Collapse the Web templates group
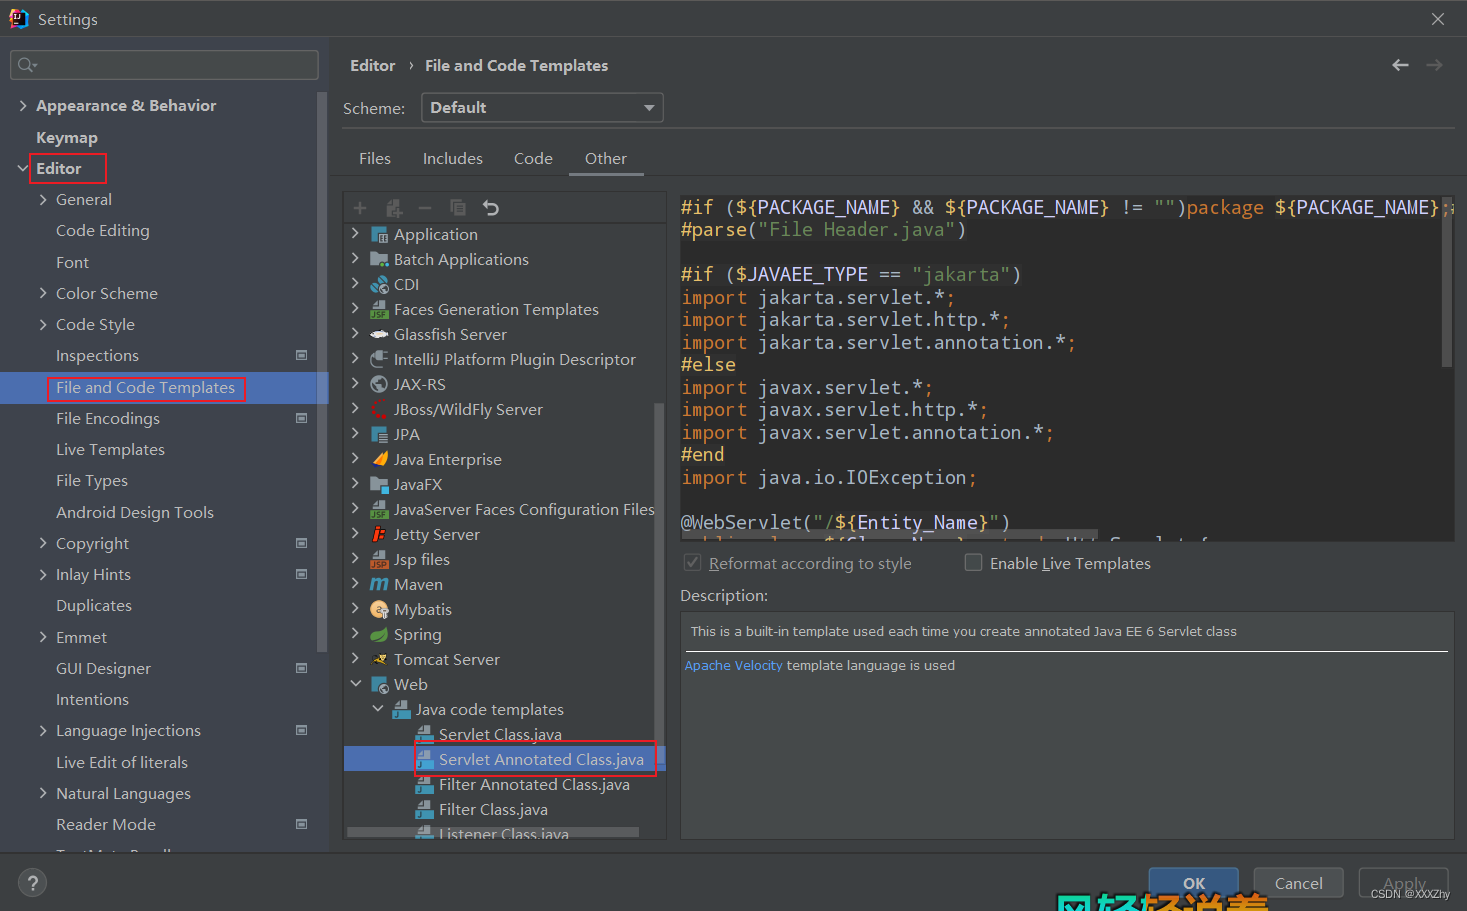 click(x=356, y=684)
